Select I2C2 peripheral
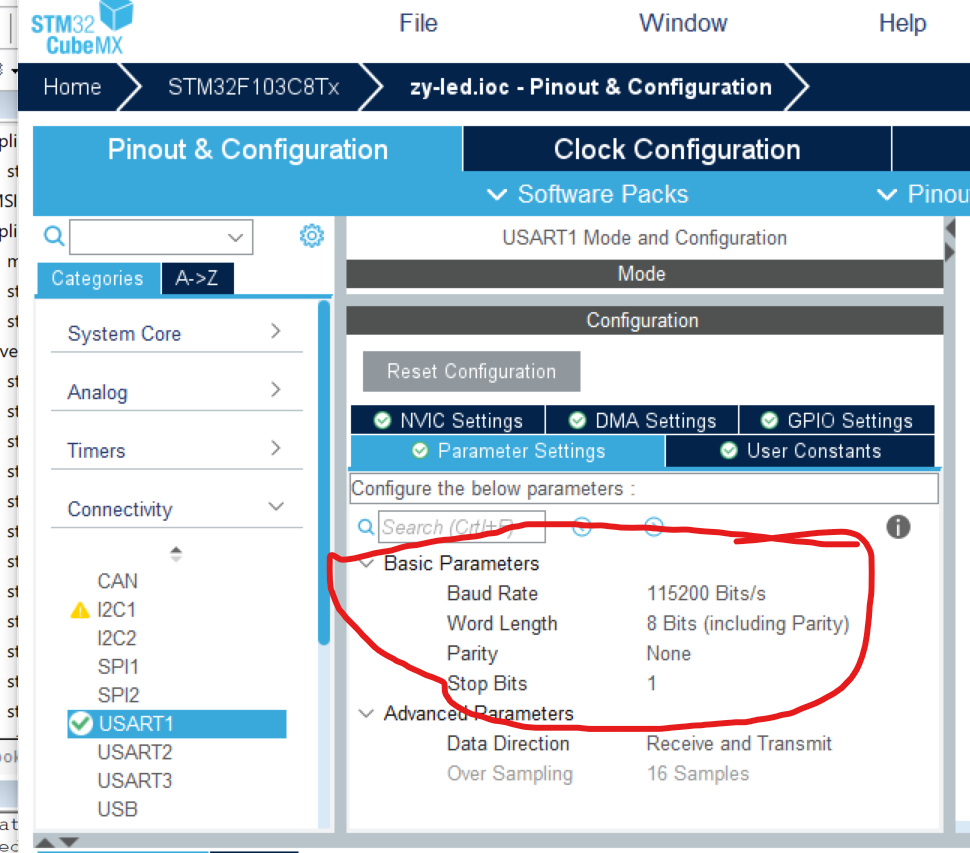This screenshot has height=853, width=970. point(116,638)
